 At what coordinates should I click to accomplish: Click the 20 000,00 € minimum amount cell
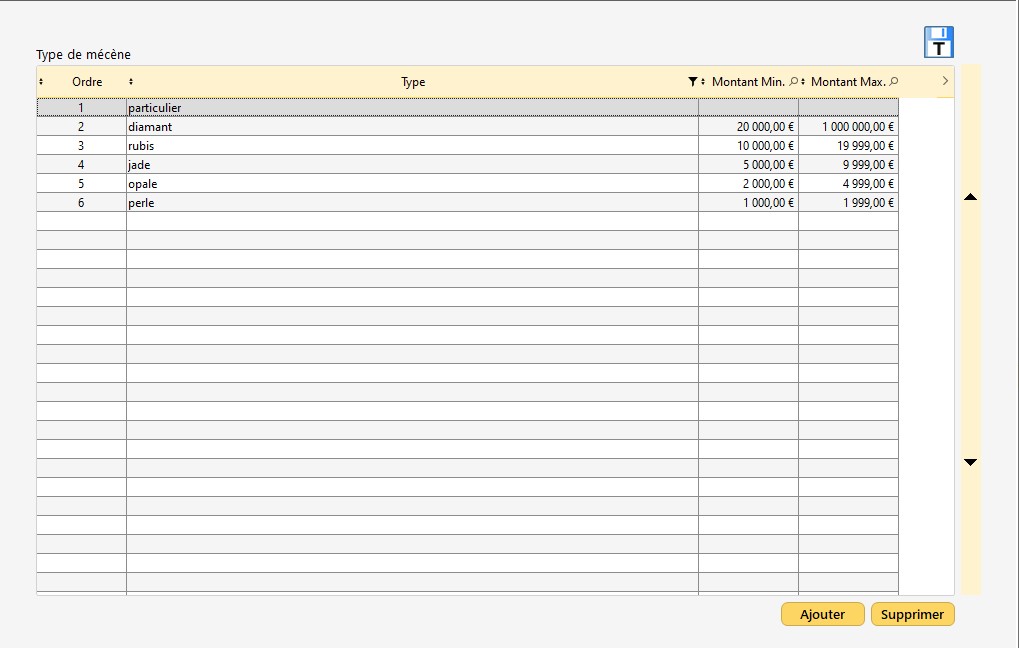(x=748, y=127)
